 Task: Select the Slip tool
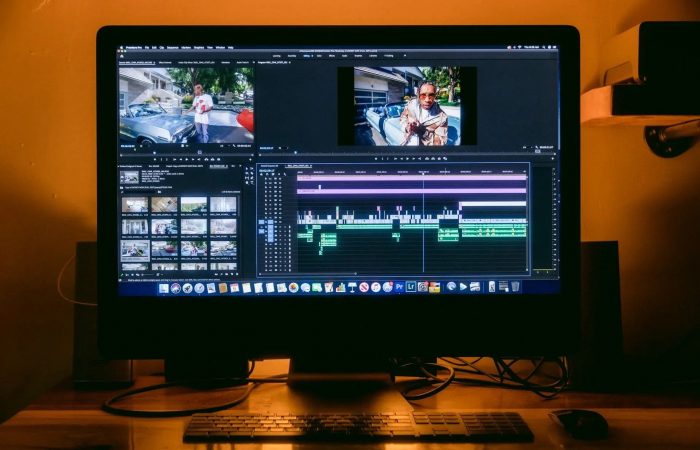click(x=247, y=178)
